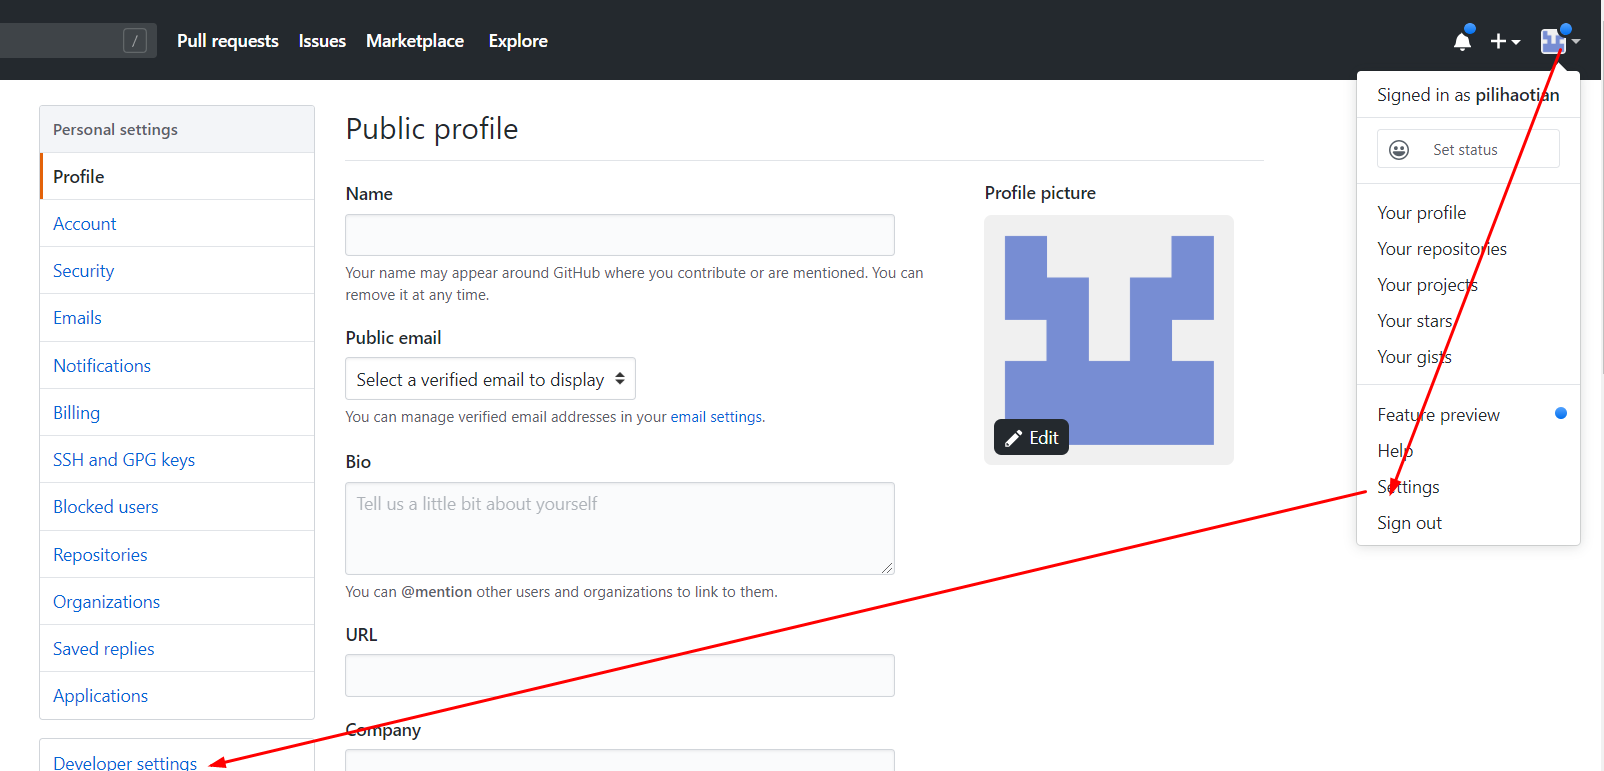Click the Bio label

point(358,462)
